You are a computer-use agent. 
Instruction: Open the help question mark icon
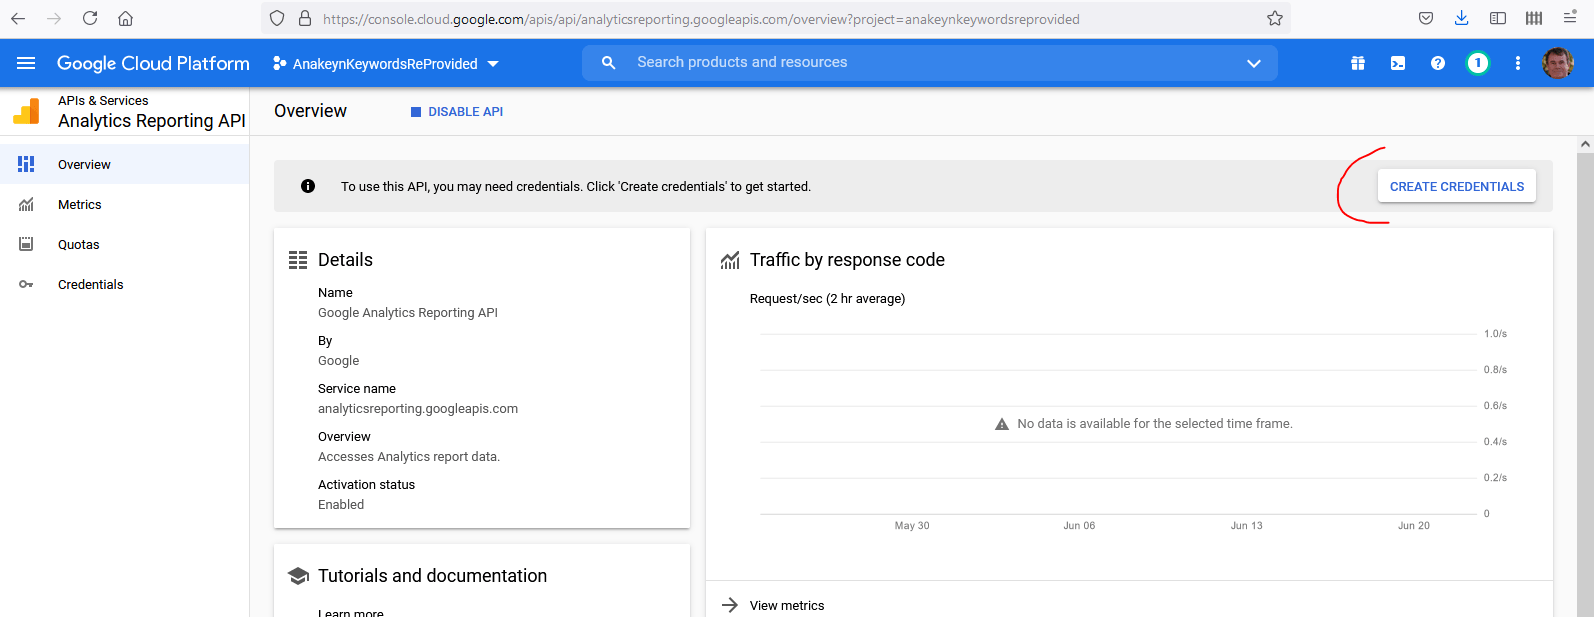point(1438,63)
